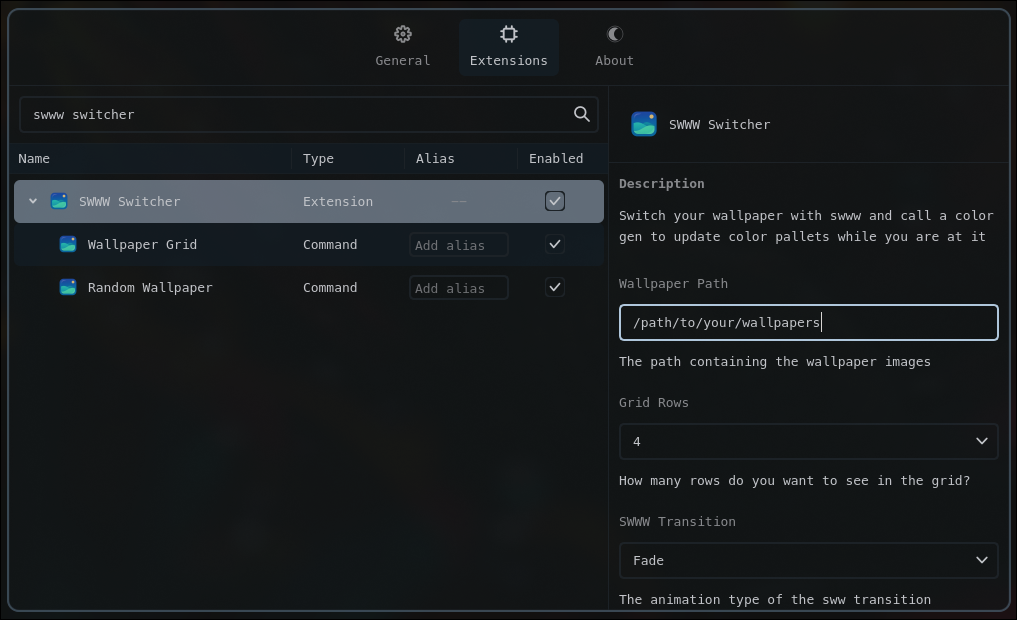Click the animation type help text
This screenshot has width=1017, height=620.
[774, 599]
